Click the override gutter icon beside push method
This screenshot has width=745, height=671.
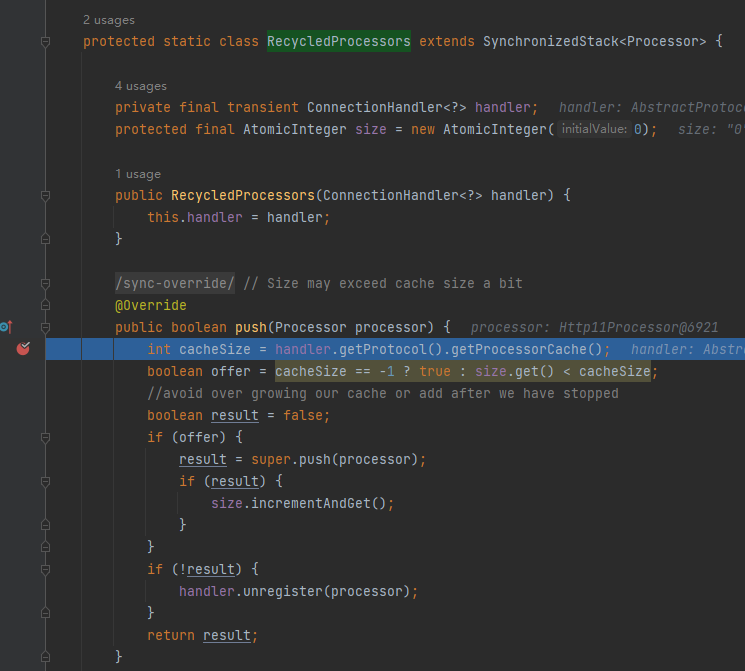tap(6, 327)
